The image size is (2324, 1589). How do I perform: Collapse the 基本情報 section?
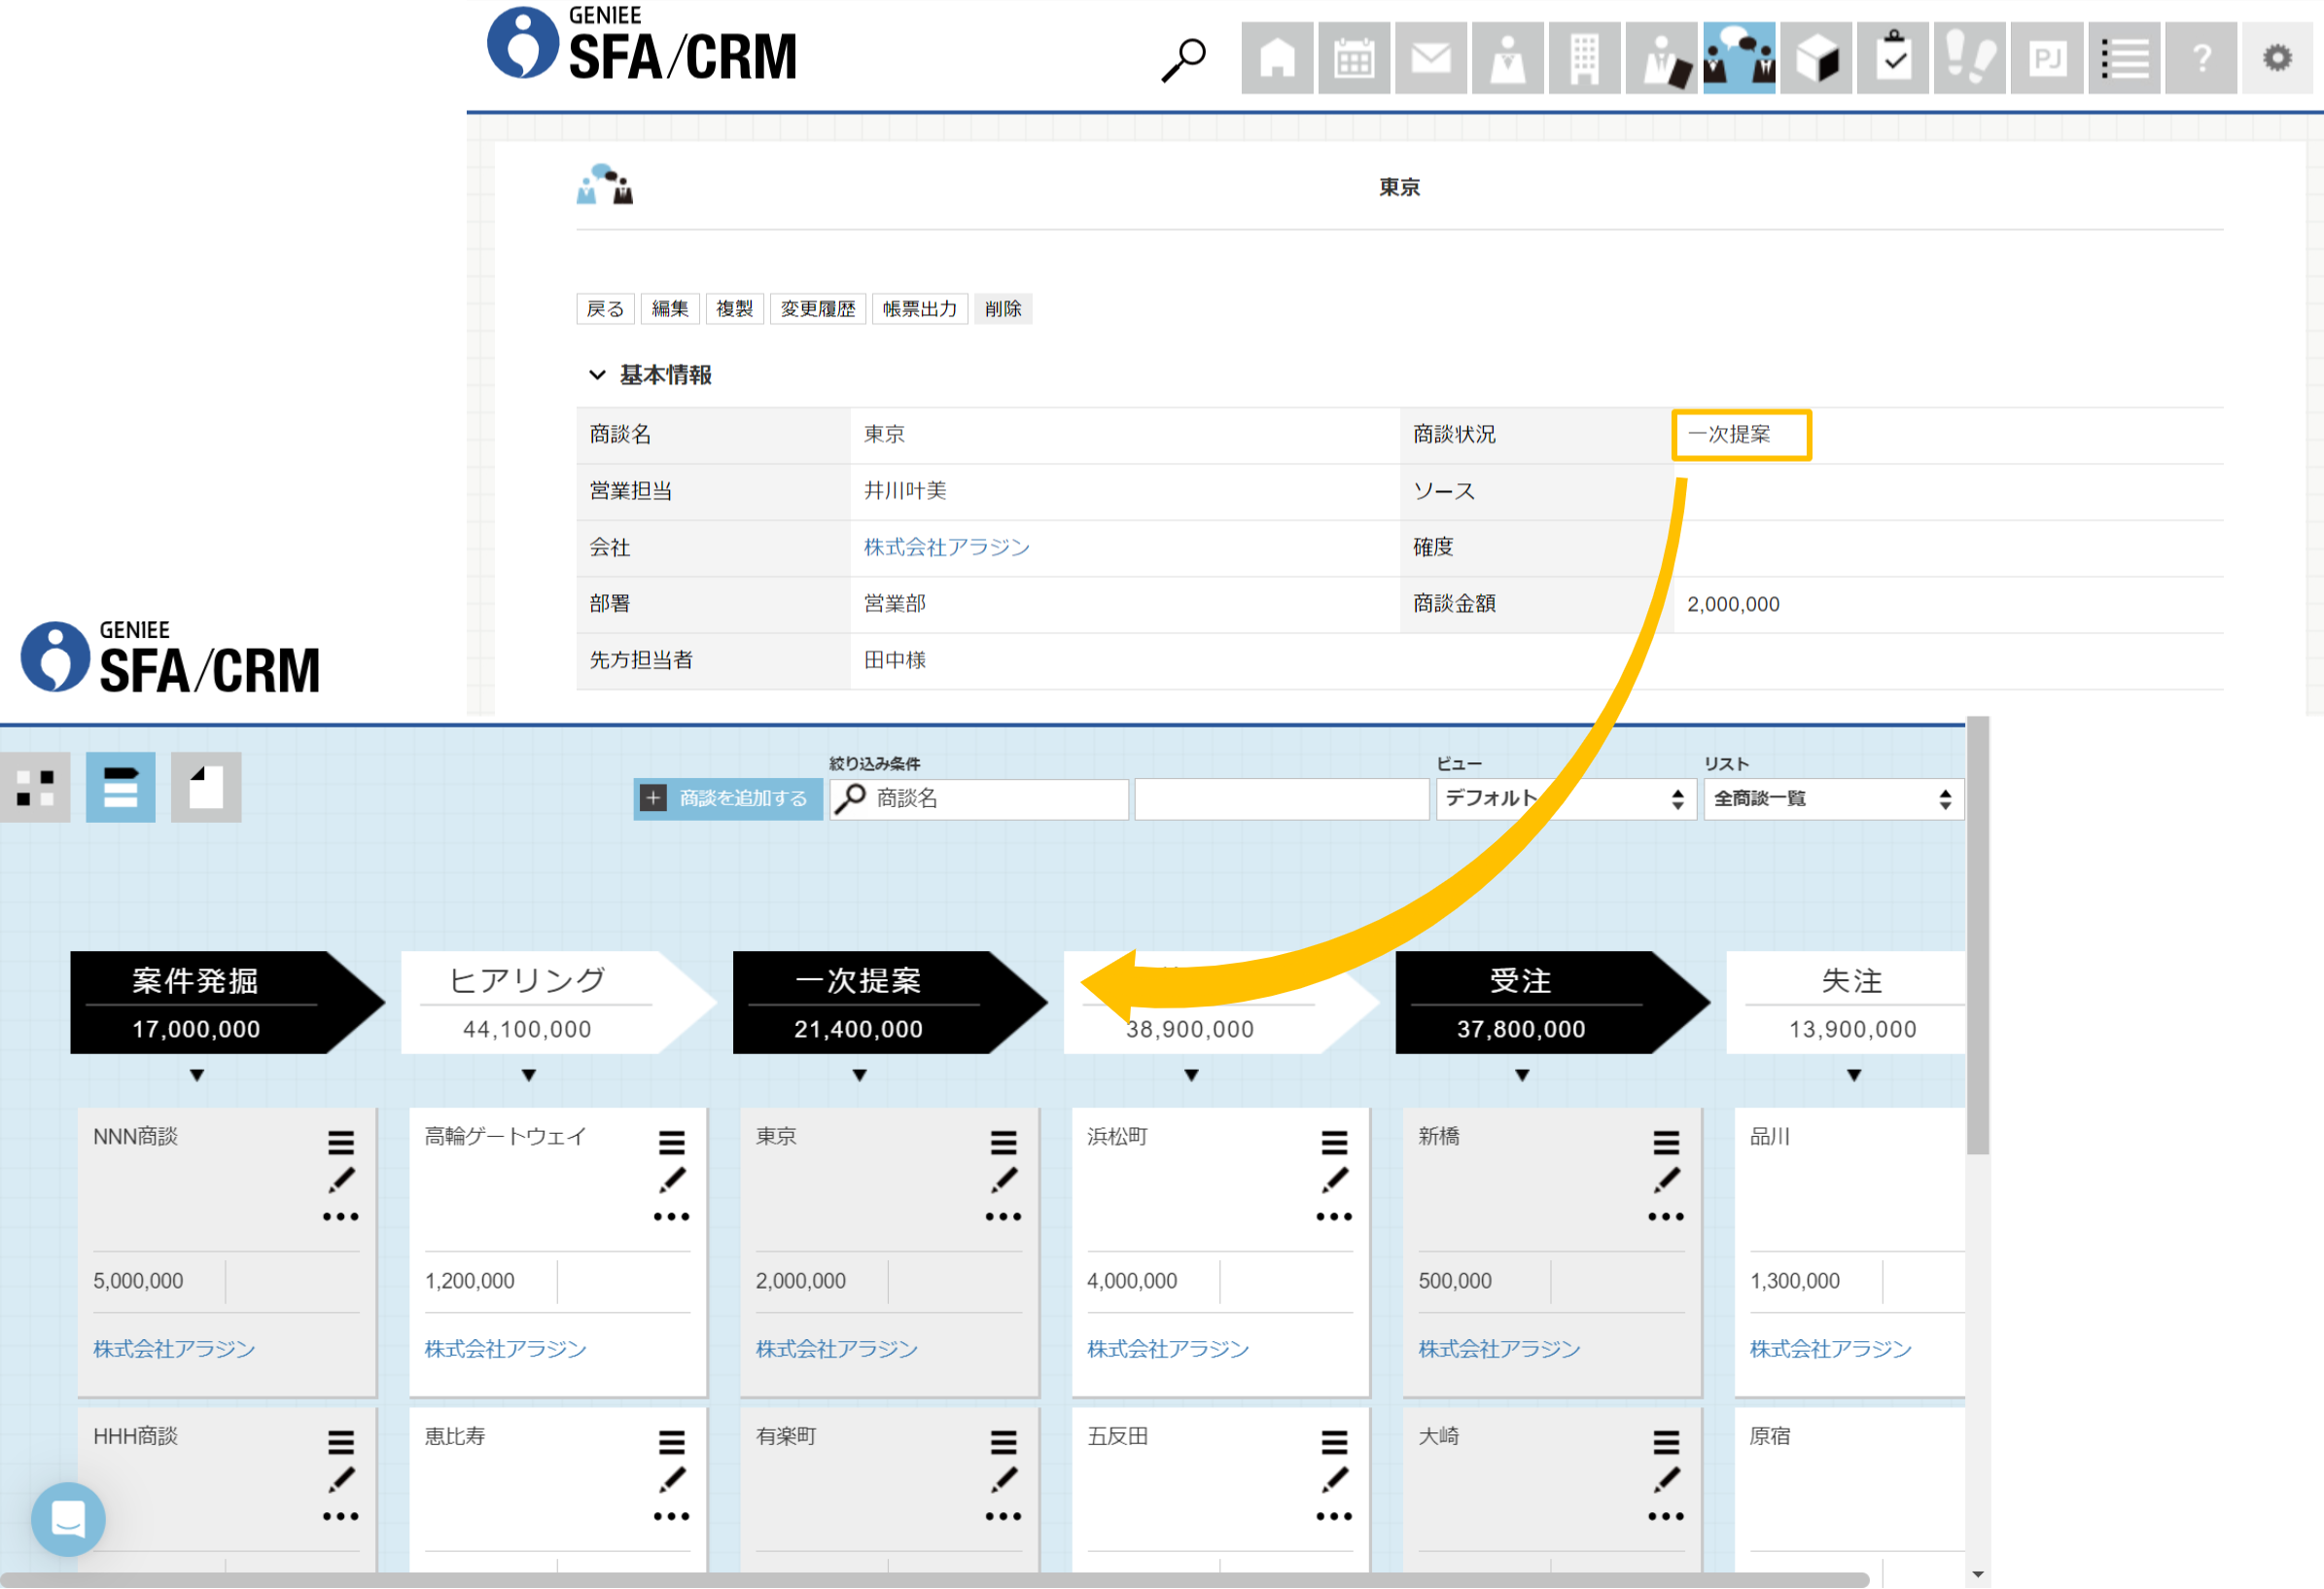597,375
